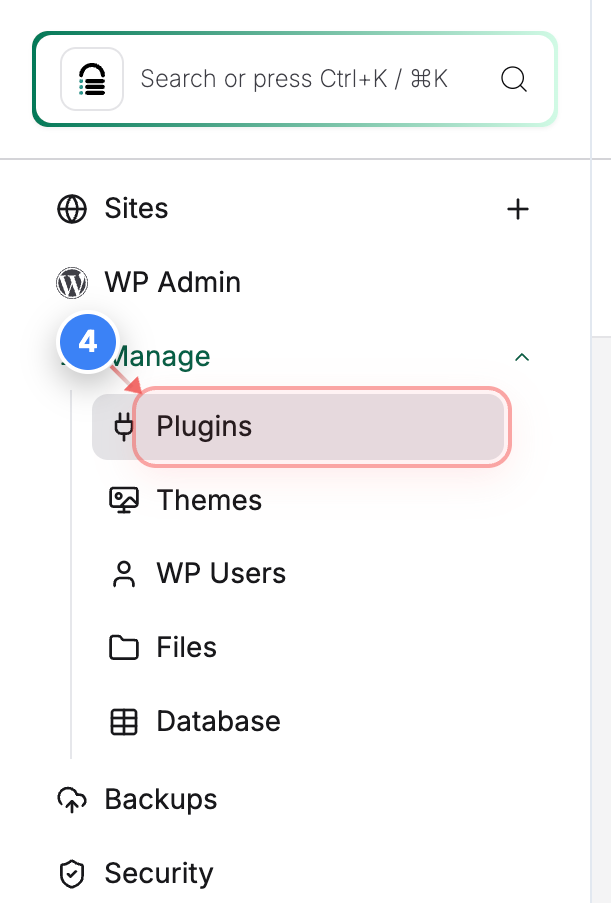Navigate to the Security section
The width and height of the screenshot is (611, 903).
point(158,873)
